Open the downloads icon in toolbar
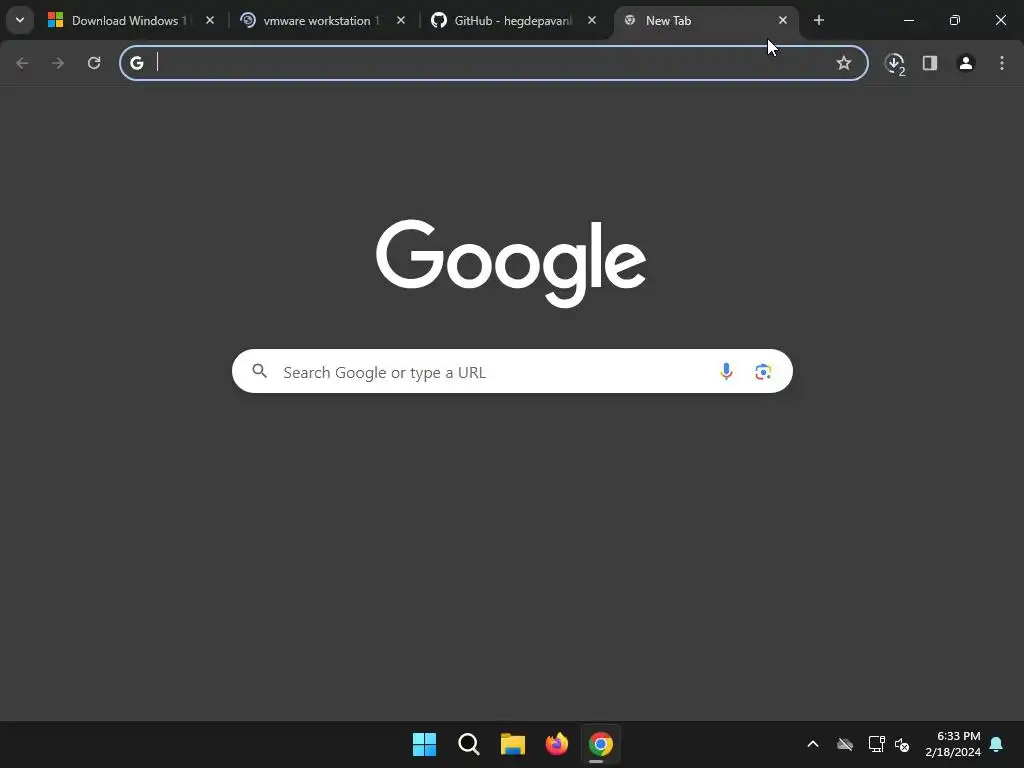The width and height of the screenshot is (1024, 768). [x=894, y=63]
